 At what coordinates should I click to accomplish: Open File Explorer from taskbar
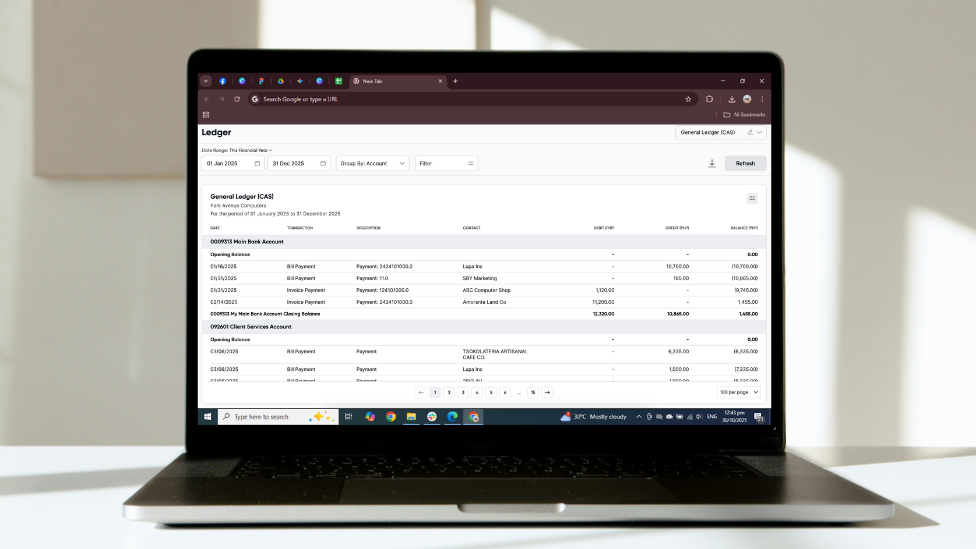(x=411, y=416)
